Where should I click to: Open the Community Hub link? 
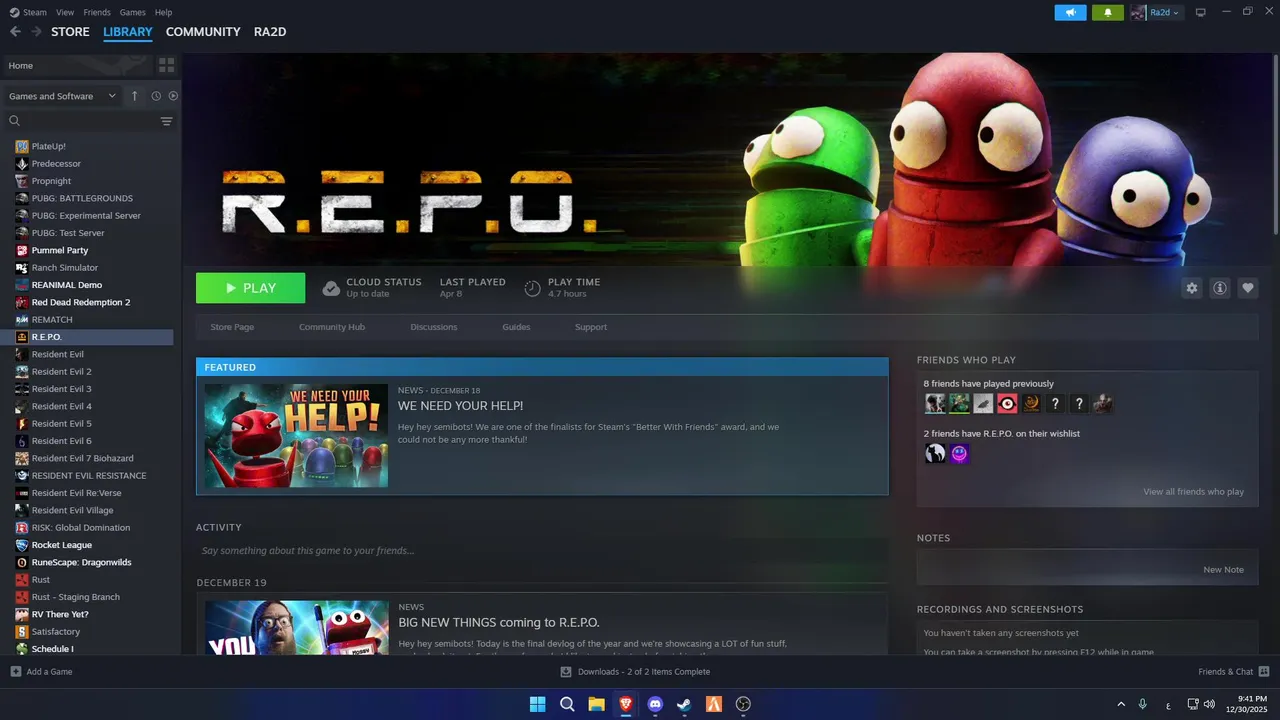[332, 327]
